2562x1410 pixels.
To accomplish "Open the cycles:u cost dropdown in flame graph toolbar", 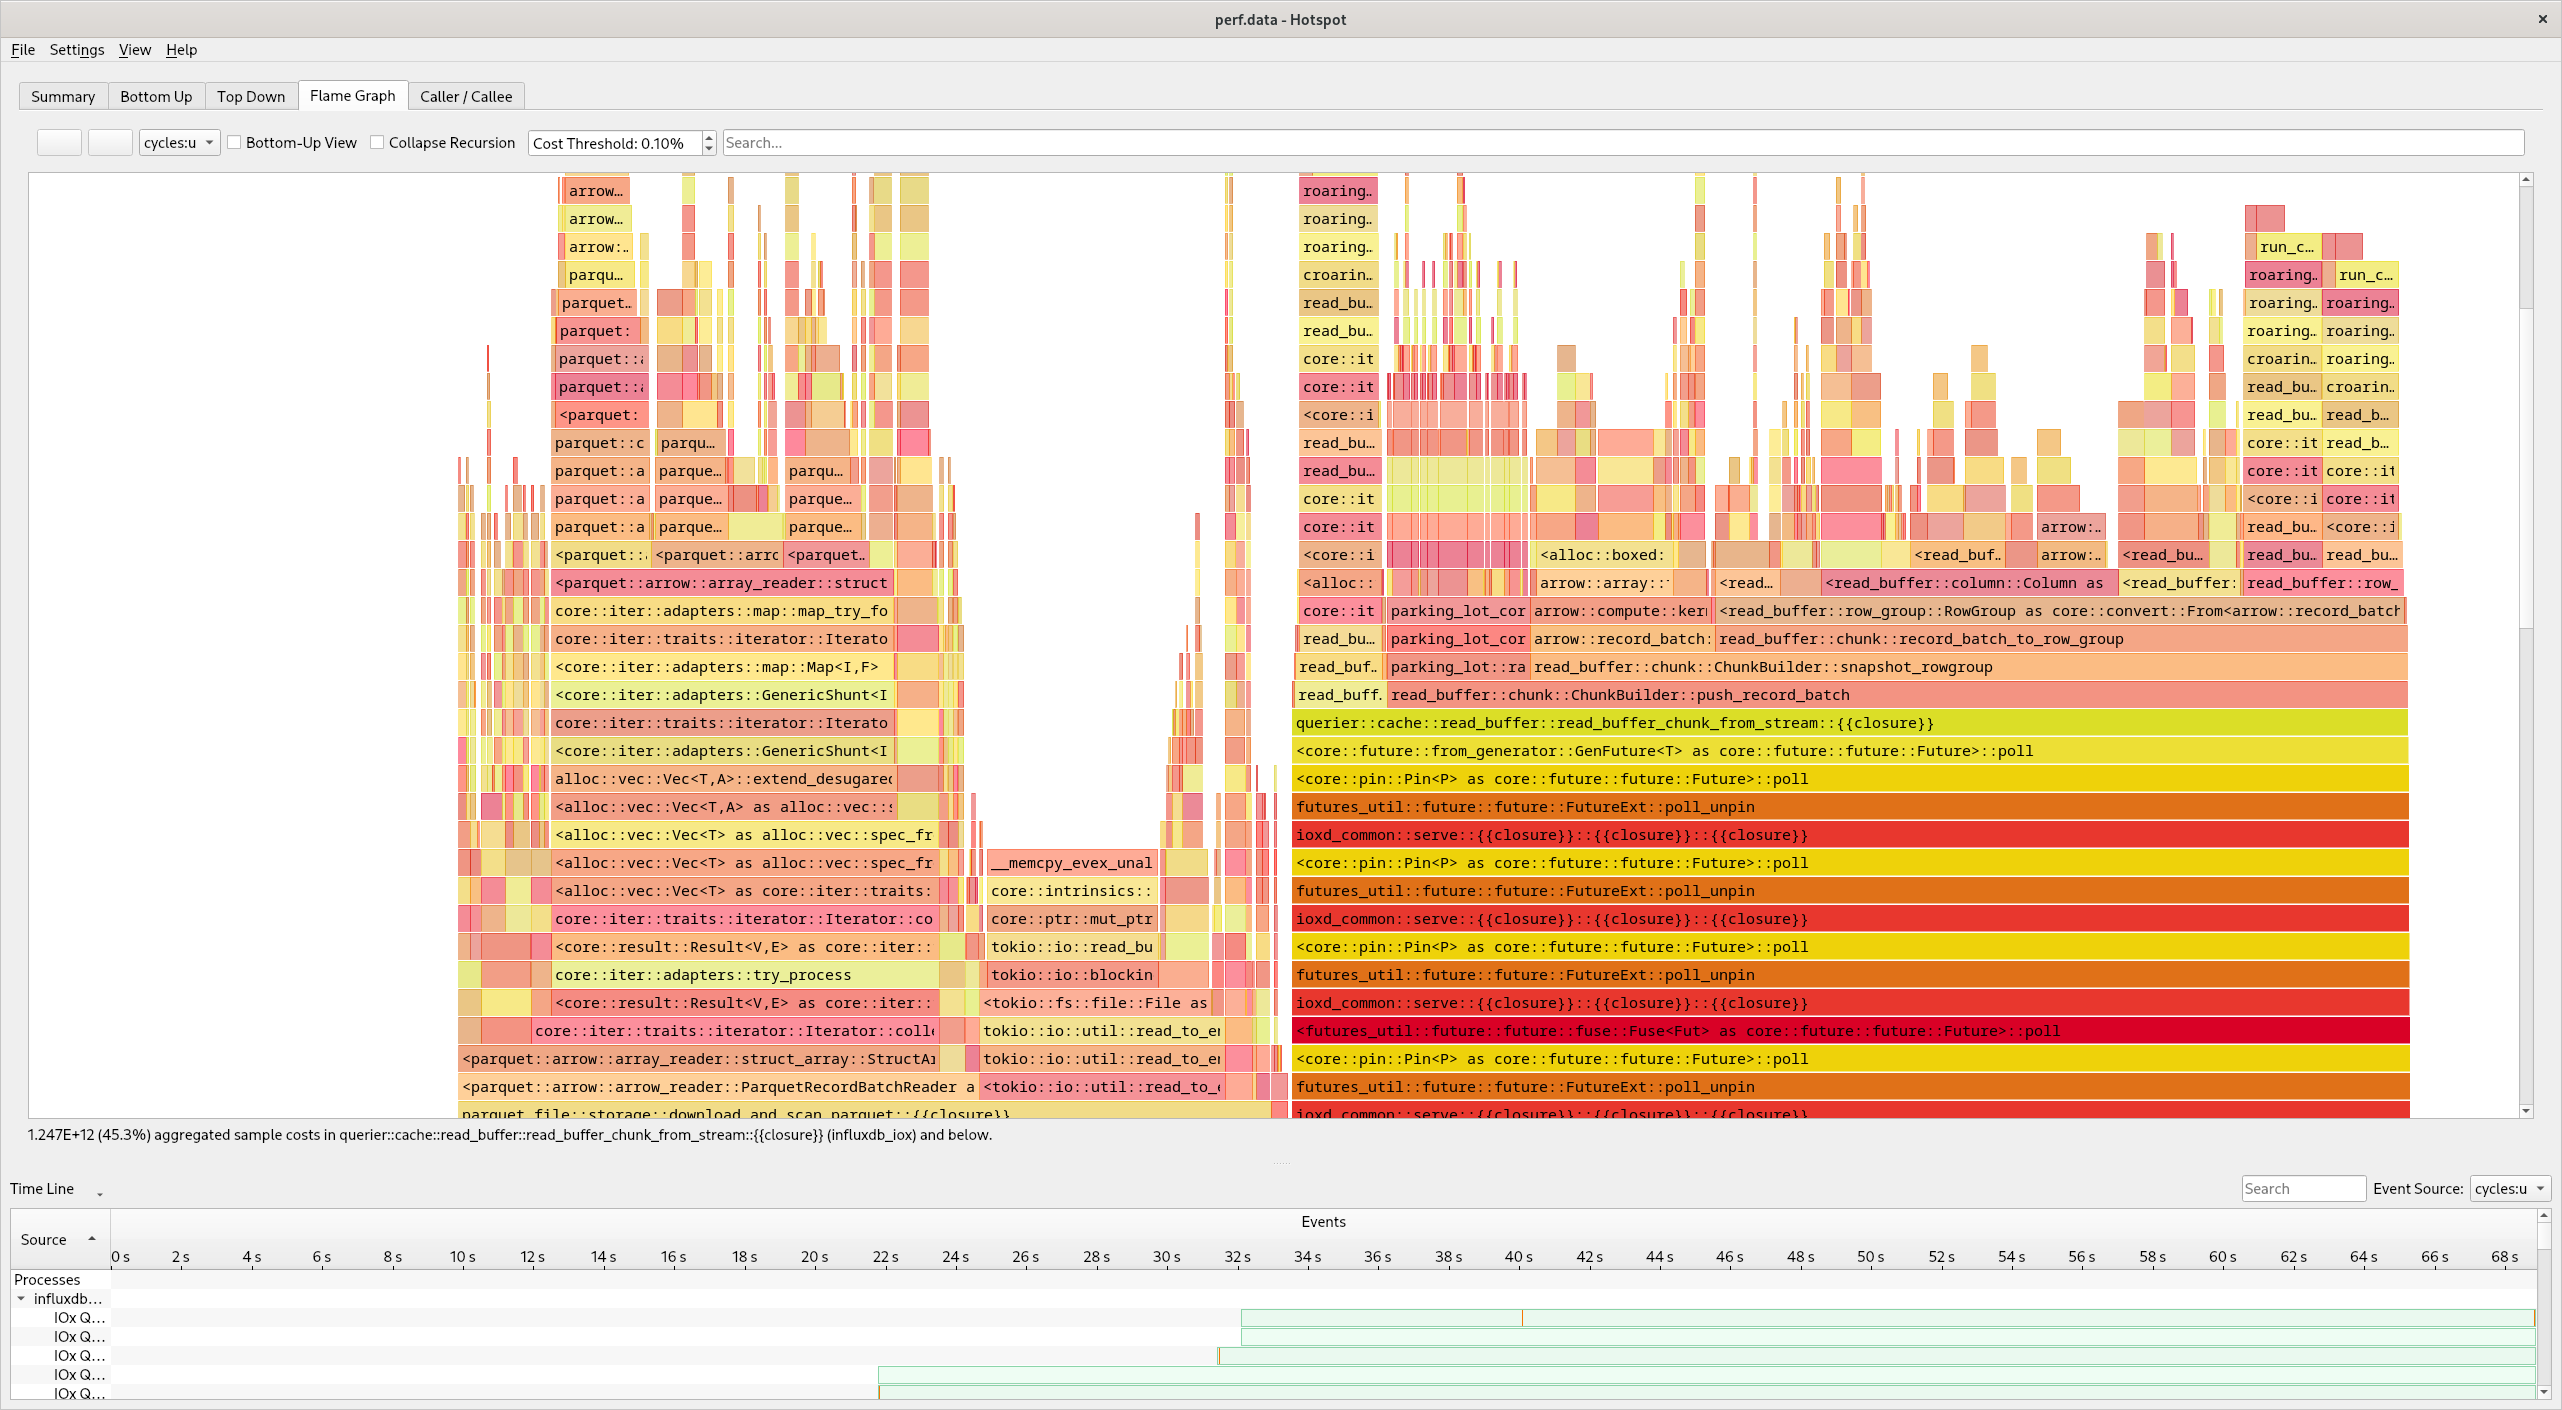I will pos(179,143).
